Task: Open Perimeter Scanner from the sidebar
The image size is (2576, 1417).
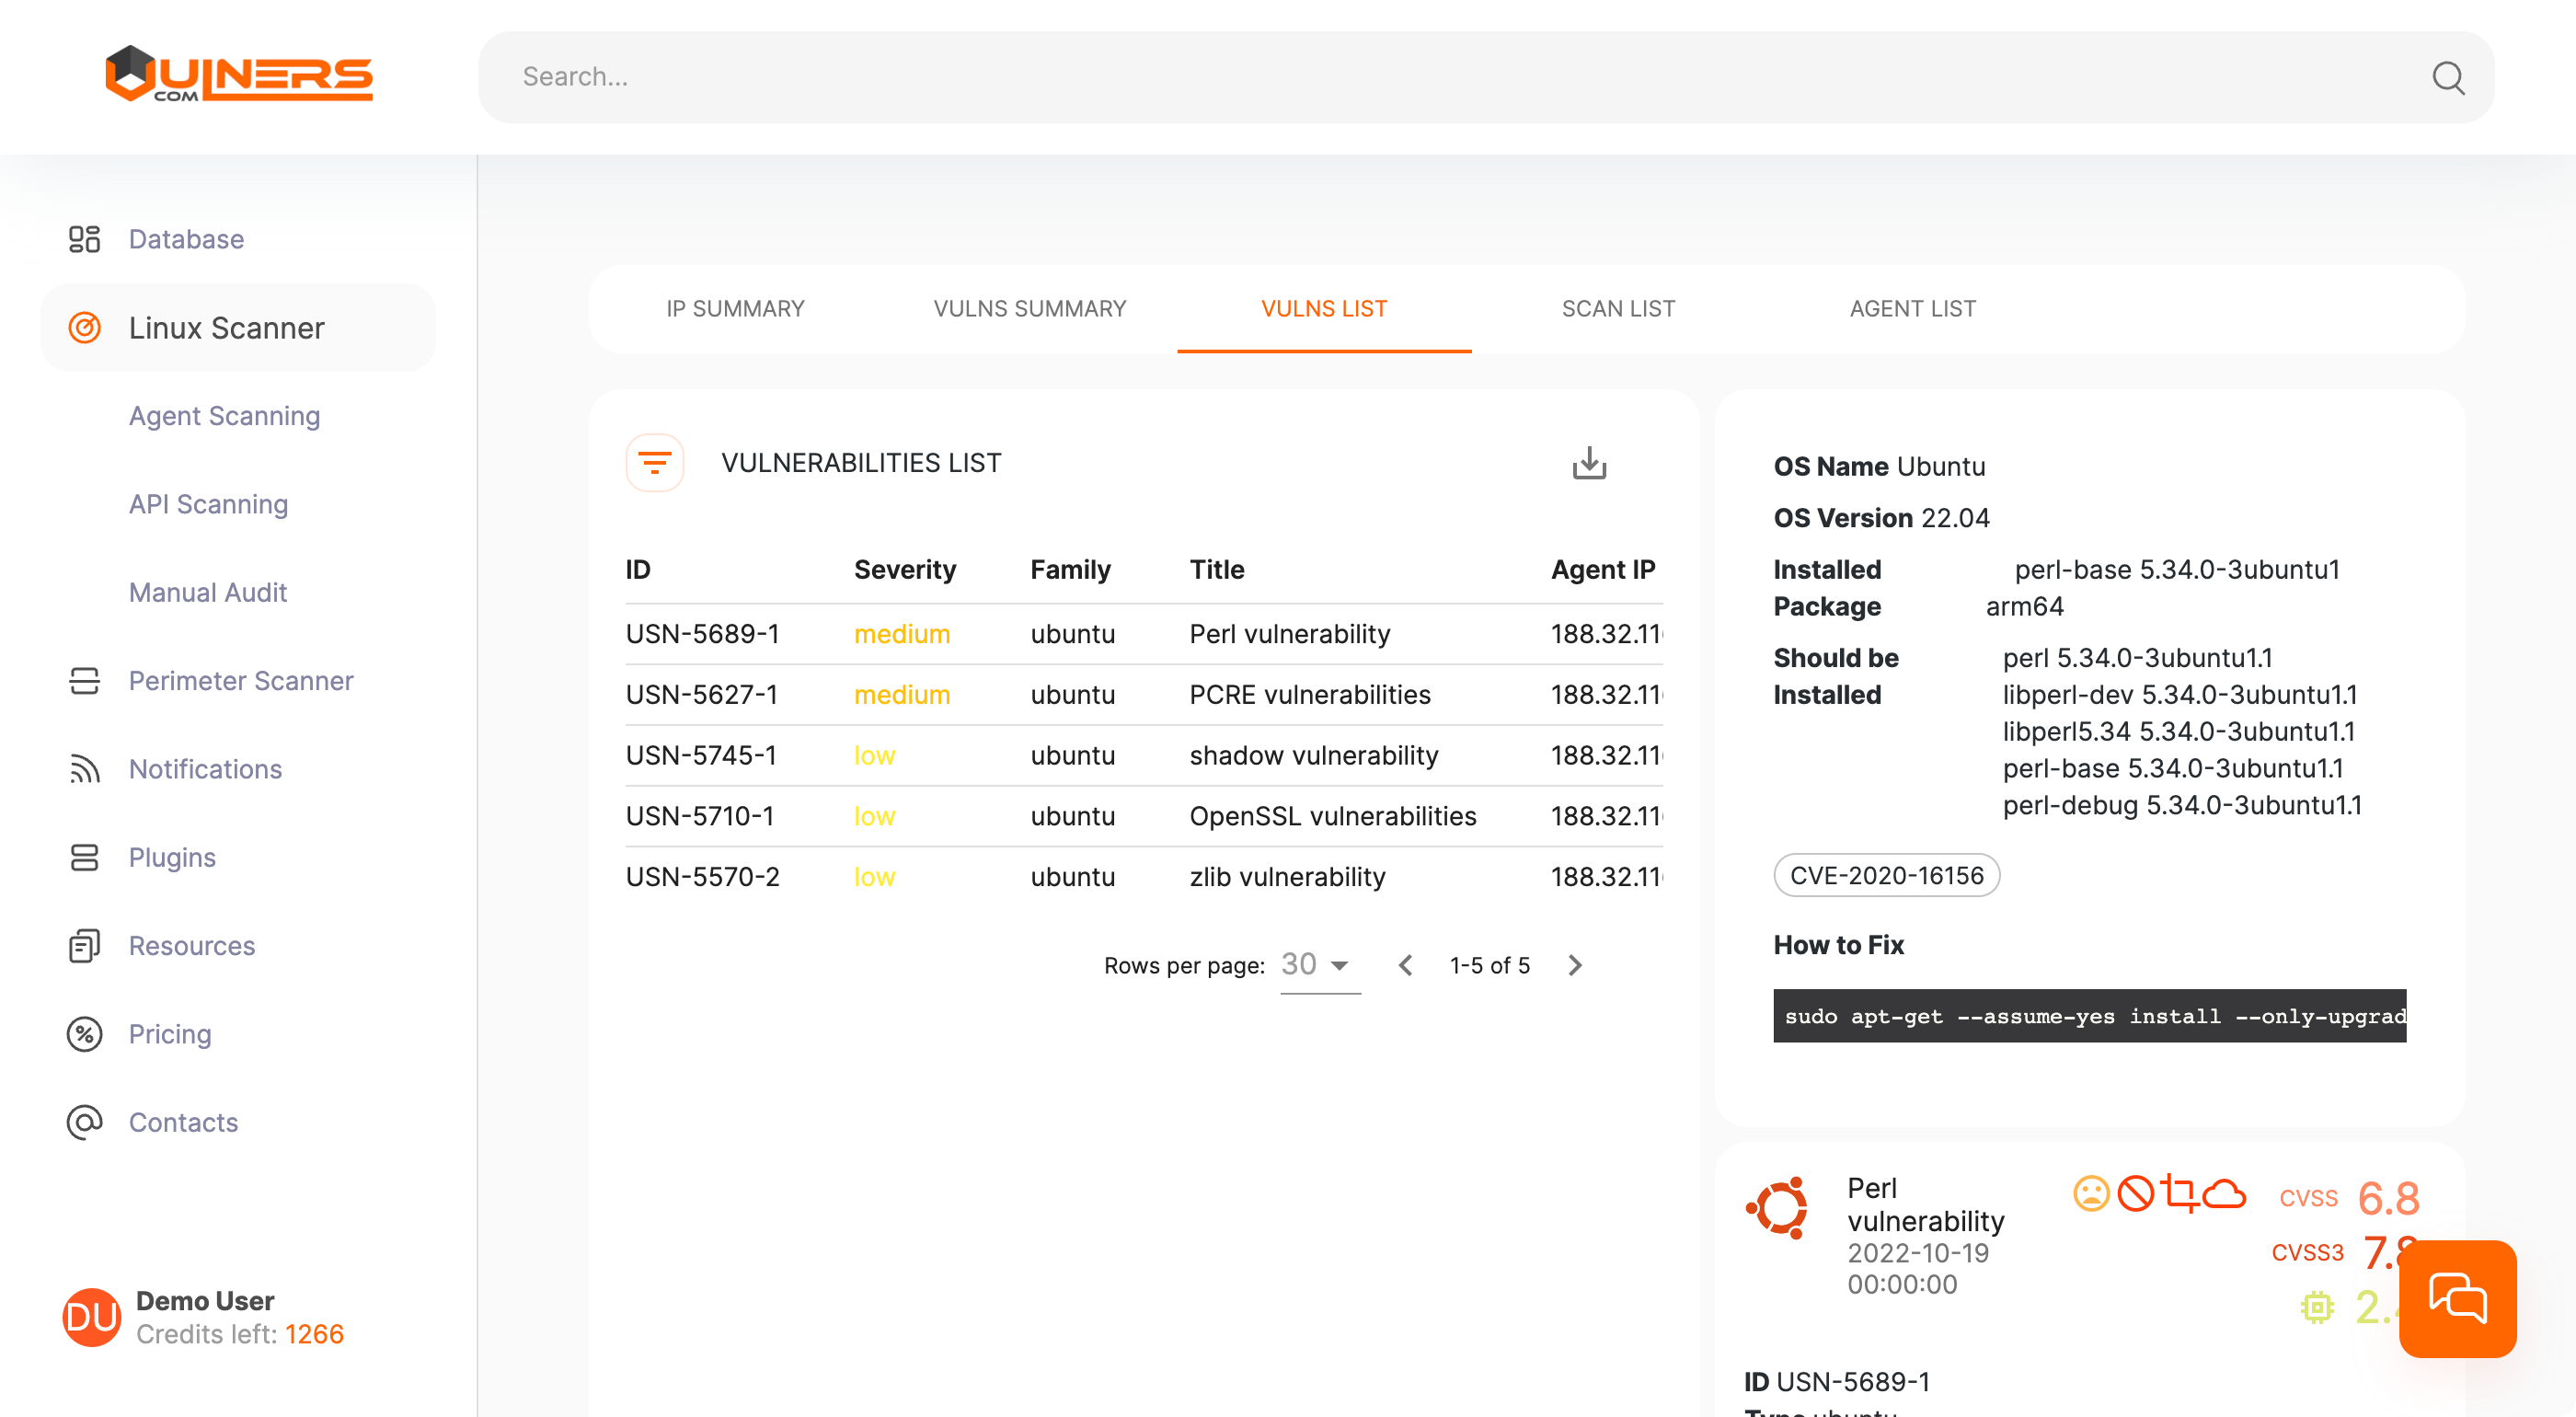Action: [240, 680]
